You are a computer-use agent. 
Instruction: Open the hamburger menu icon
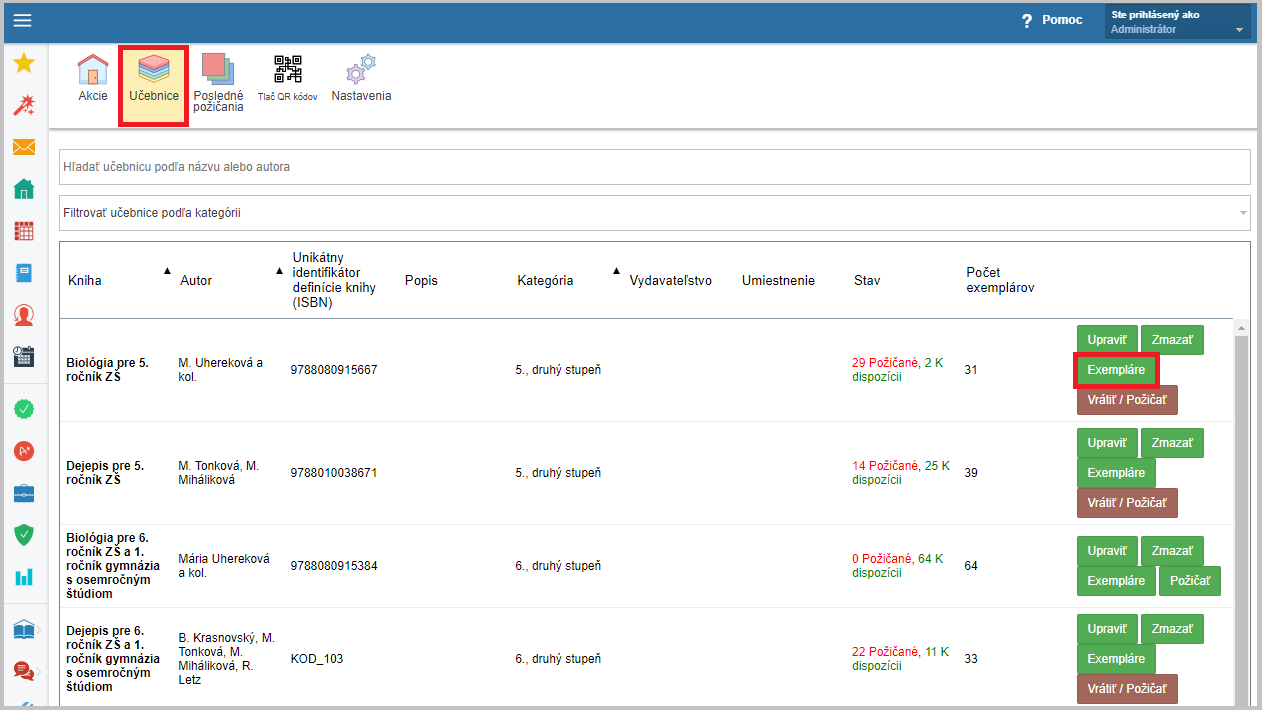22,20
